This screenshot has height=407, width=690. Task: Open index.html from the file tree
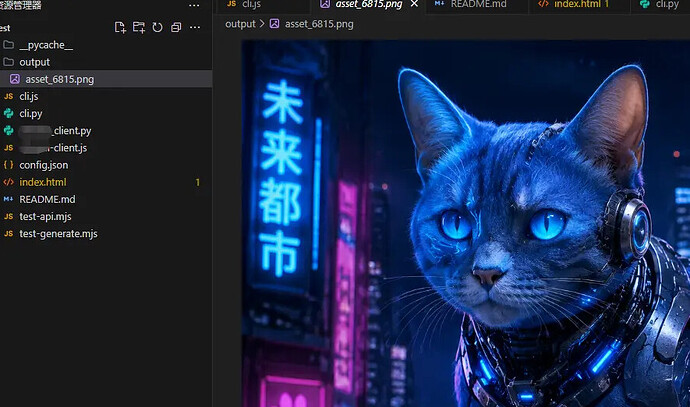click(x=106, y=182)
